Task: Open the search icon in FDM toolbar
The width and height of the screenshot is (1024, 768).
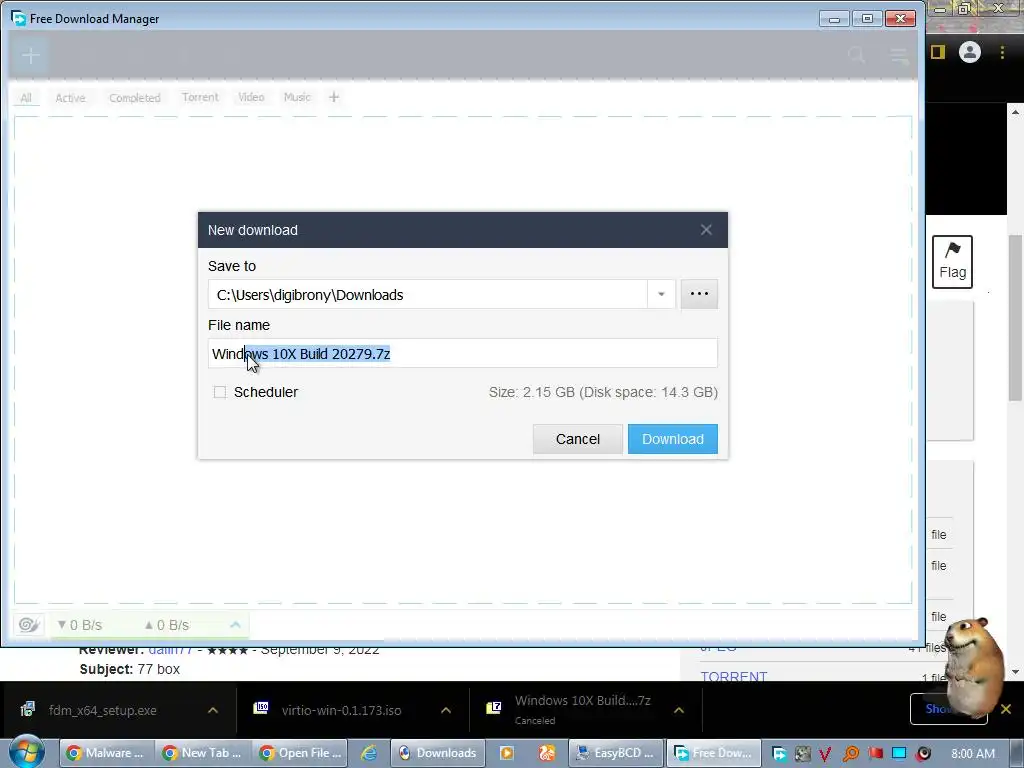Action: [x=856, y=56]
